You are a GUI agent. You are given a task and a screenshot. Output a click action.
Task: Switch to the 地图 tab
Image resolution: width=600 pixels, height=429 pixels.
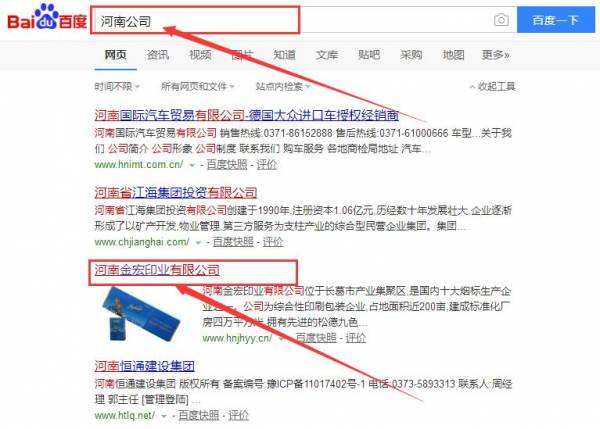453,55
